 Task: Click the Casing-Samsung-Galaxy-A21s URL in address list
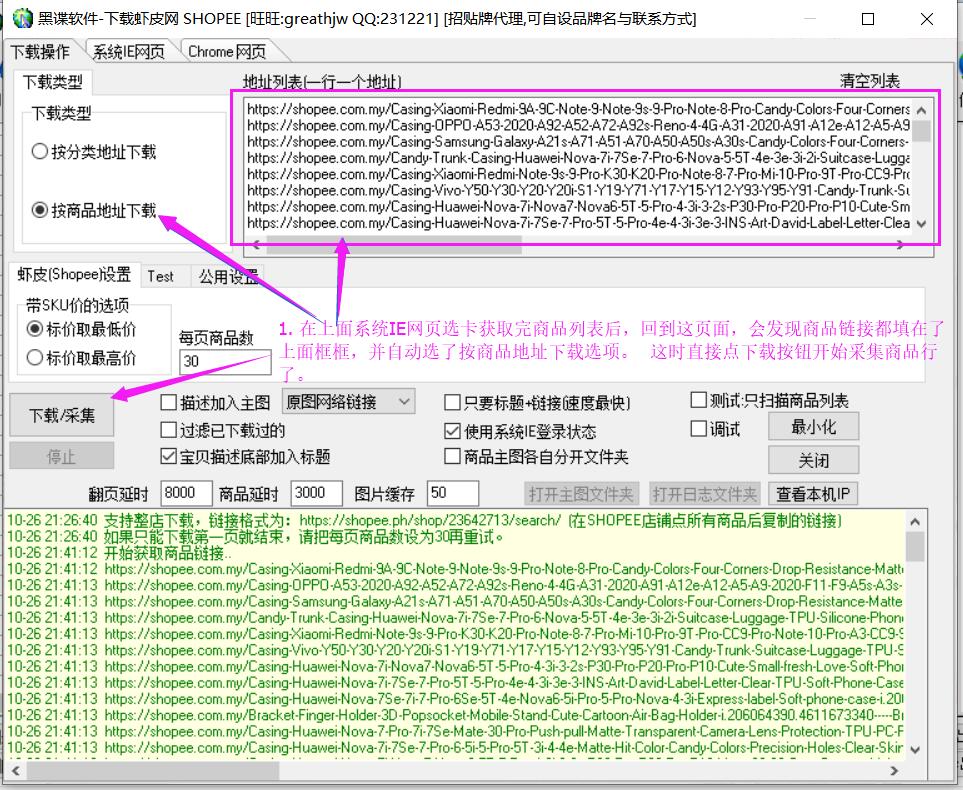[578, 142]
